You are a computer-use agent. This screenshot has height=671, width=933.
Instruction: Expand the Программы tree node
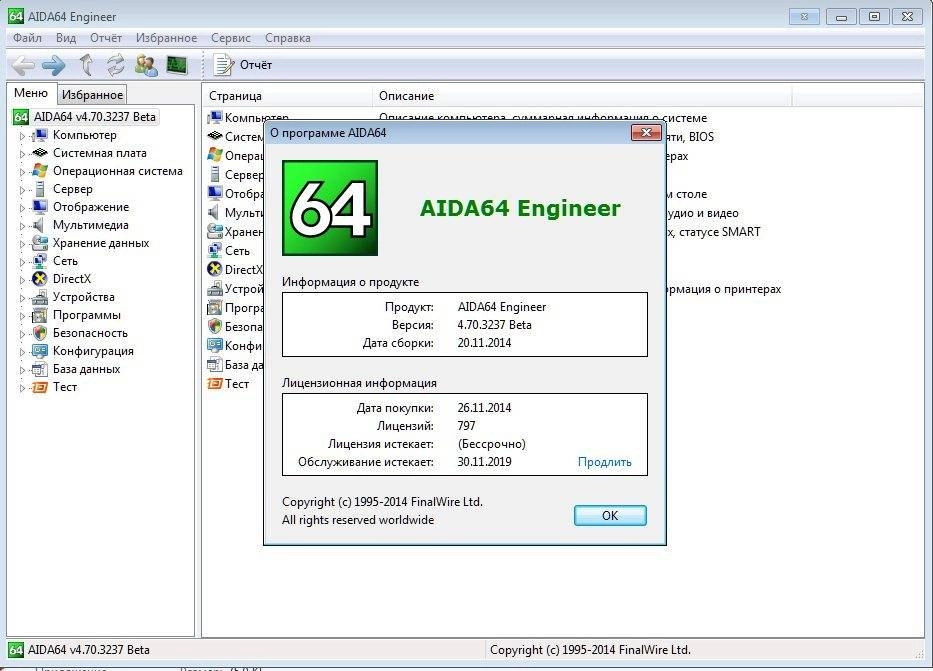pos(23,316)
